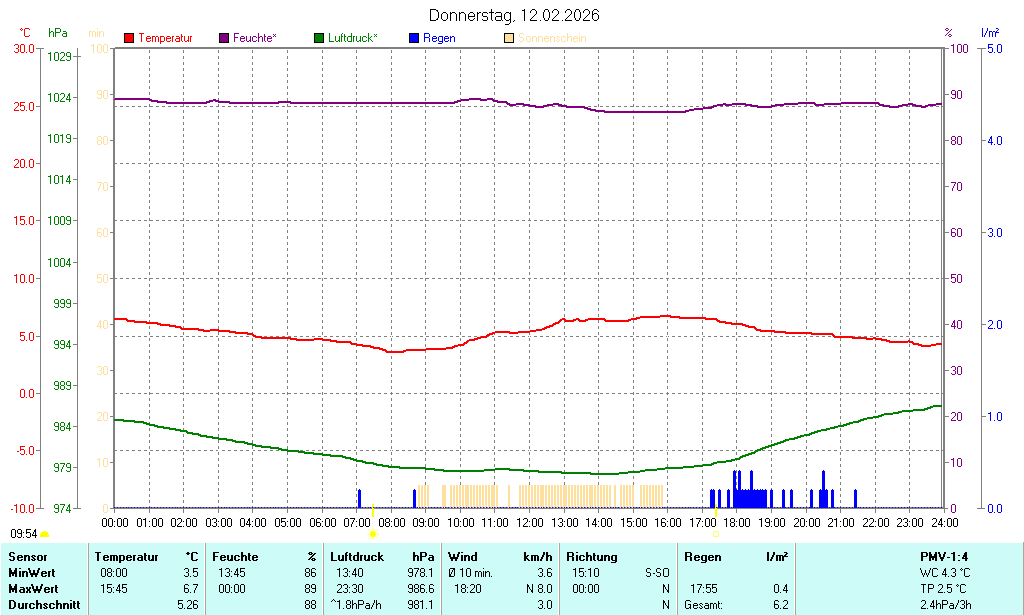Select the Durchschnitt row label
The height and width of the screenshot is (615, 1024).
[x=44, y=605]
